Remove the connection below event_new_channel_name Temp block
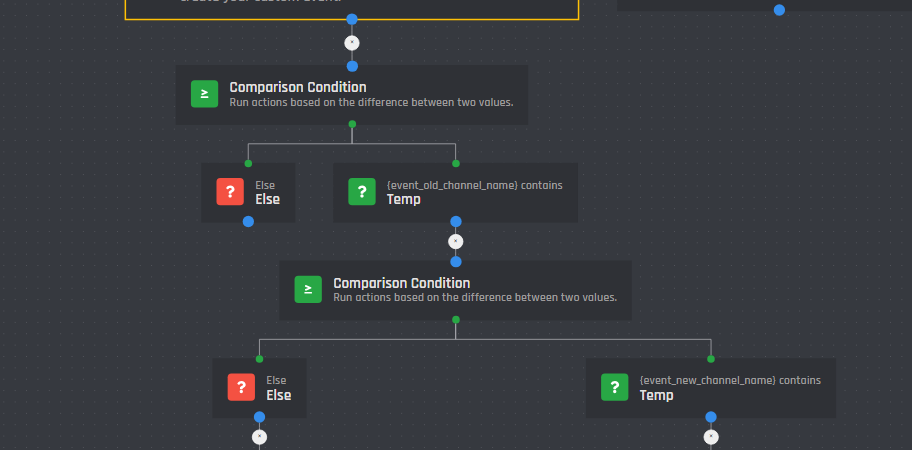The image size is (912, 450). click(x=711, y=436)
